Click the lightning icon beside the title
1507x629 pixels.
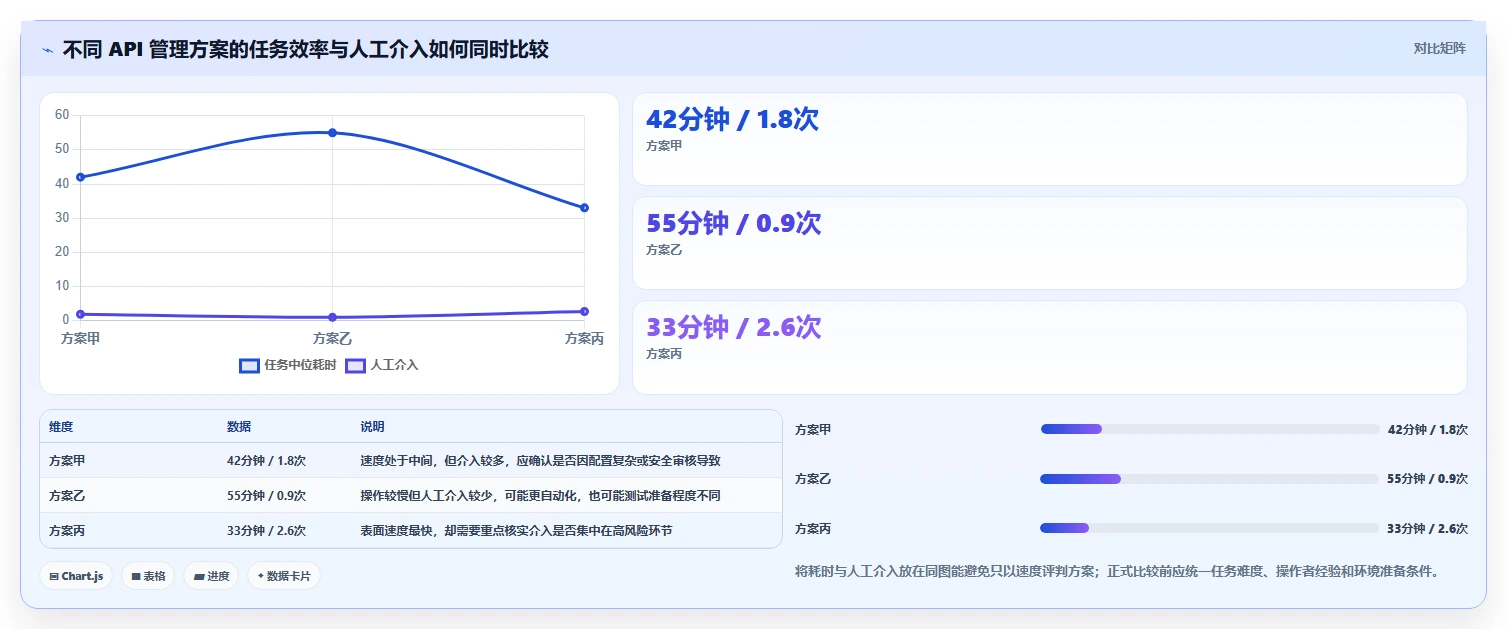click(x=47, y=50)
